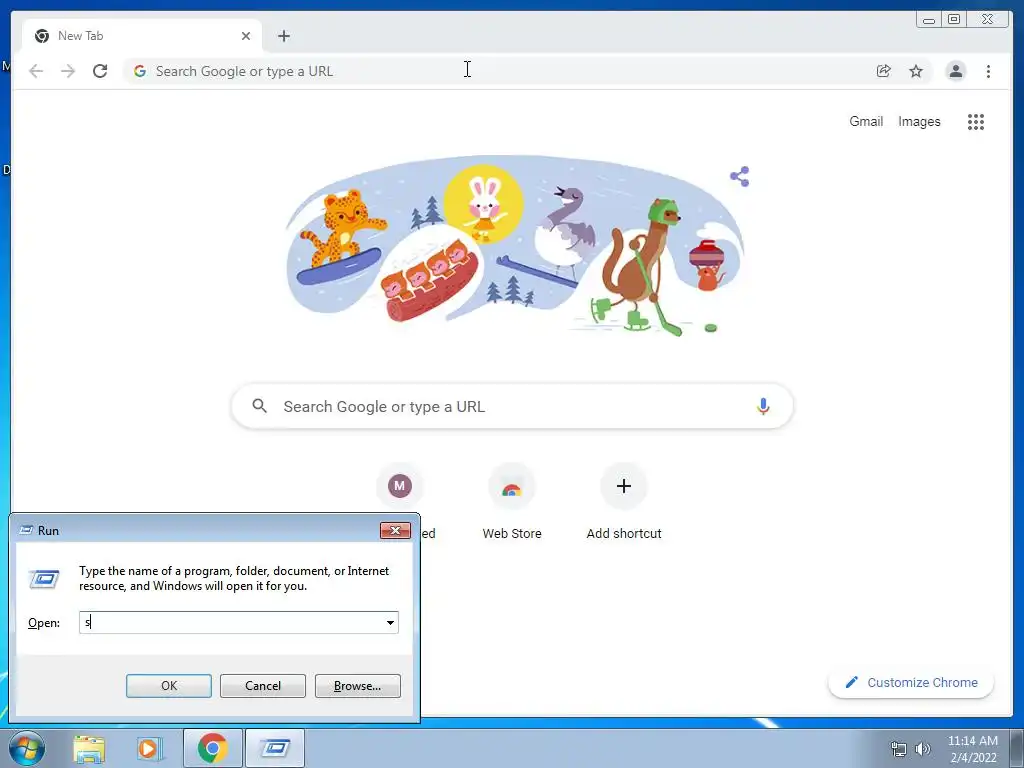Click the Customize Chrome button
1024x768 pixels.
[x=911, y=682]
